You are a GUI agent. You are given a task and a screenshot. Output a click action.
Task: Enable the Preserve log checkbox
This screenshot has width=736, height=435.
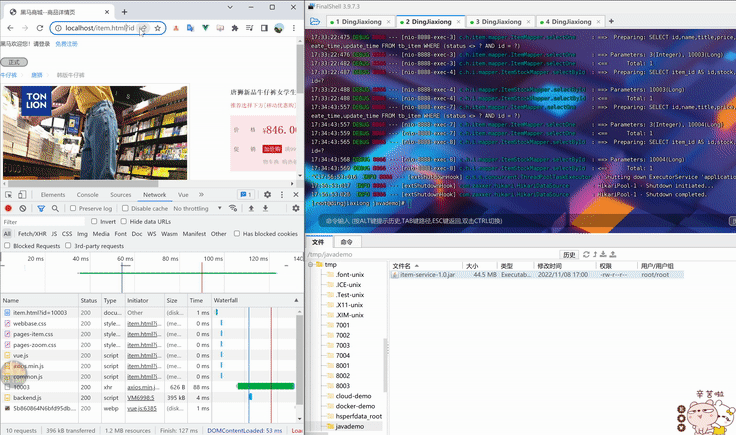[x=72, y=208]
